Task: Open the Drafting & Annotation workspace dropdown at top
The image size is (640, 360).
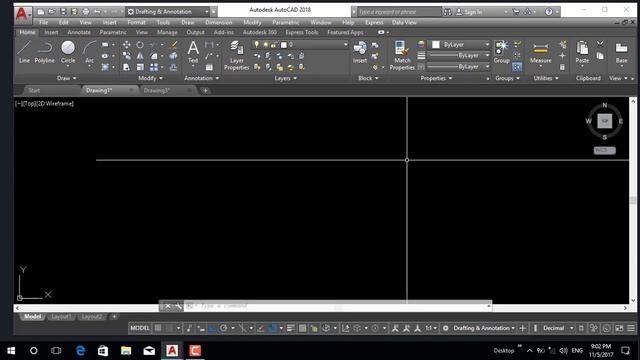Action: [x=168, y=12]
